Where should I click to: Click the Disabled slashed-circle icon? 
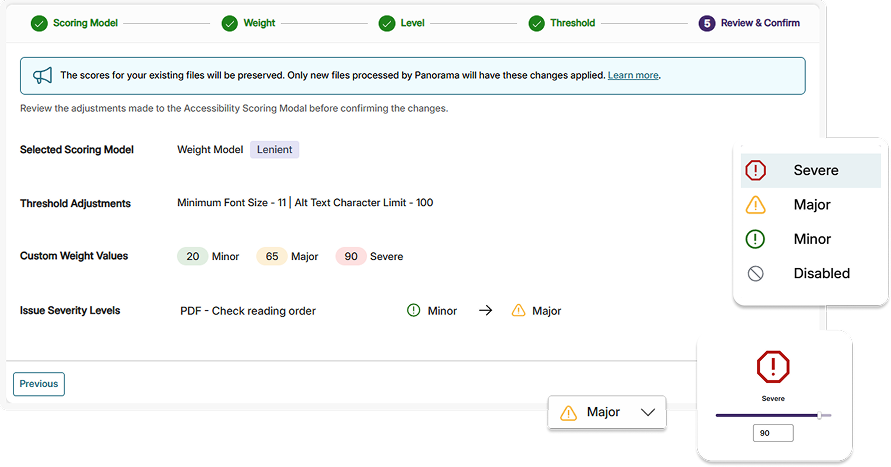(x=755, y=273)
